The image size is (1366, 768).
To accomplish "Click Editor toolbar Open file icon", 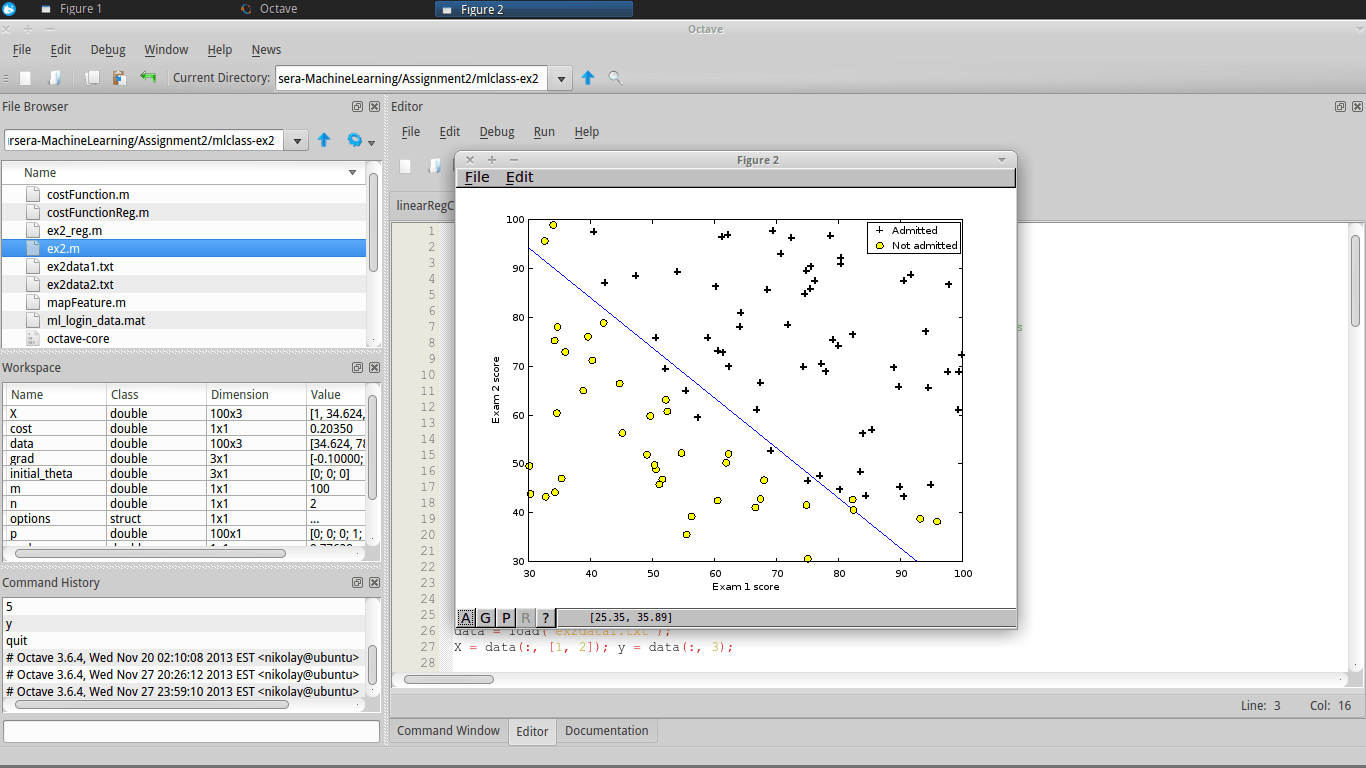I will pyautogui.click(x=435, y=166).
